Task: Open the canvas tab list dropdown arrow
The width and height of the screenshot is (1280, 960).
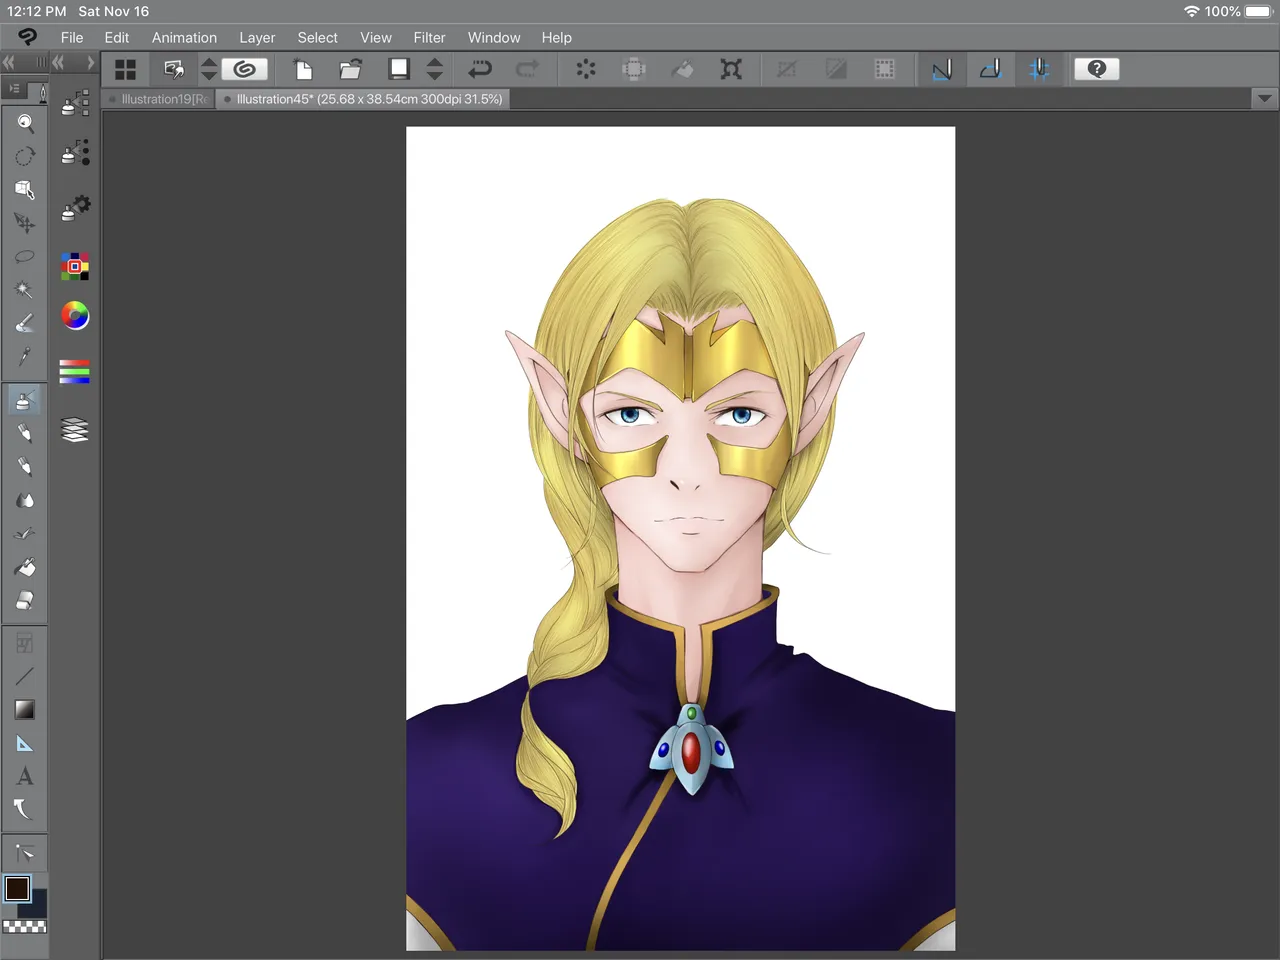Action: 1264,99
